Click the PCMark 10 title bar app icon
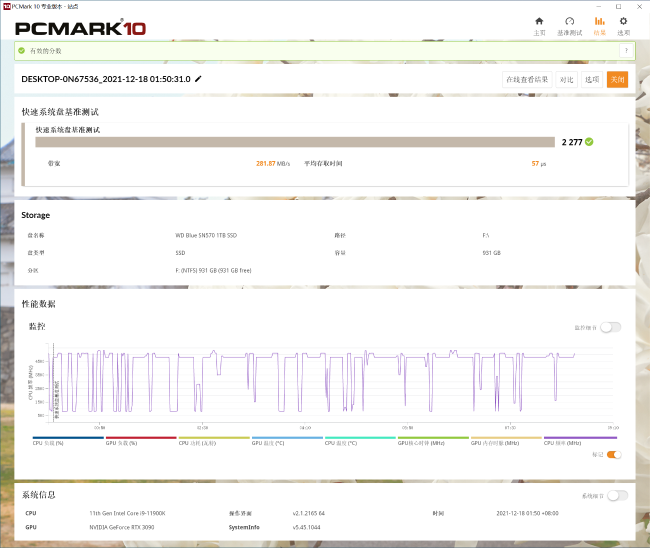Image resolution: width=650 pixels, height=548 pixels. coord(6,6)
